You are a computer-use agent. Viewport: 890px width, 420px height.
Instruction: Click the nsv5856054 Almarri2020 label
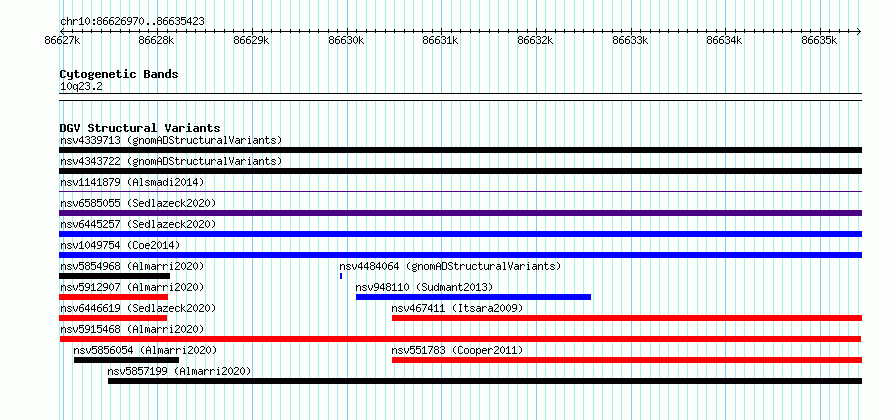(x=145, y=350)
